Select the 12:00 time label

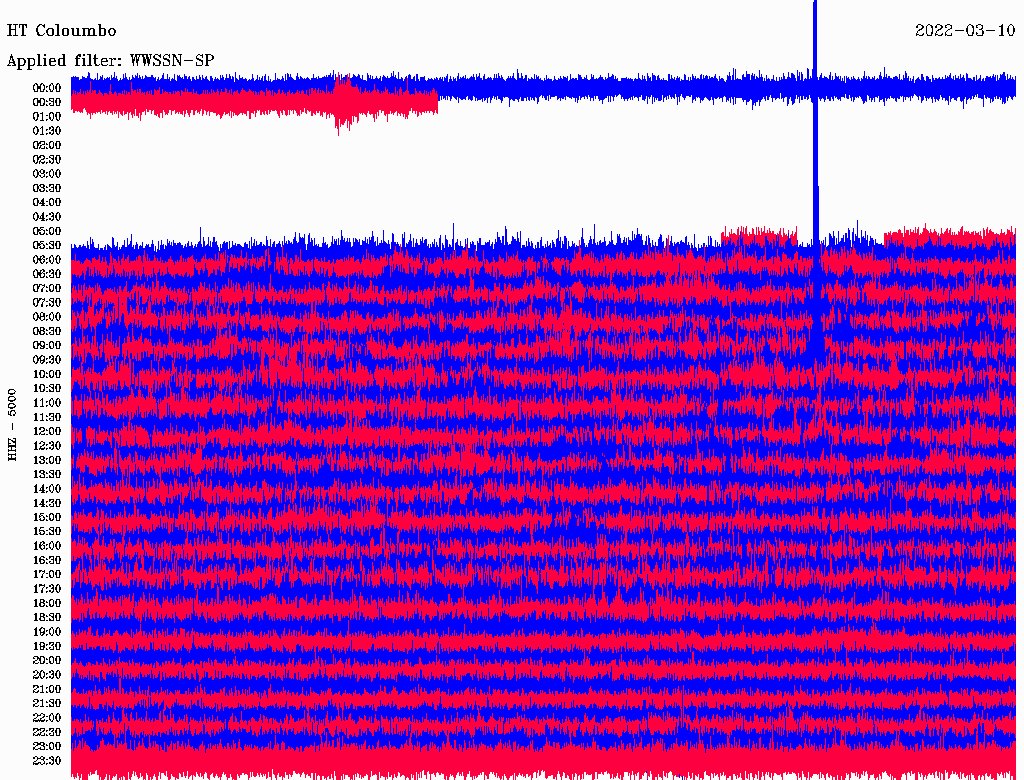(47, 431)
